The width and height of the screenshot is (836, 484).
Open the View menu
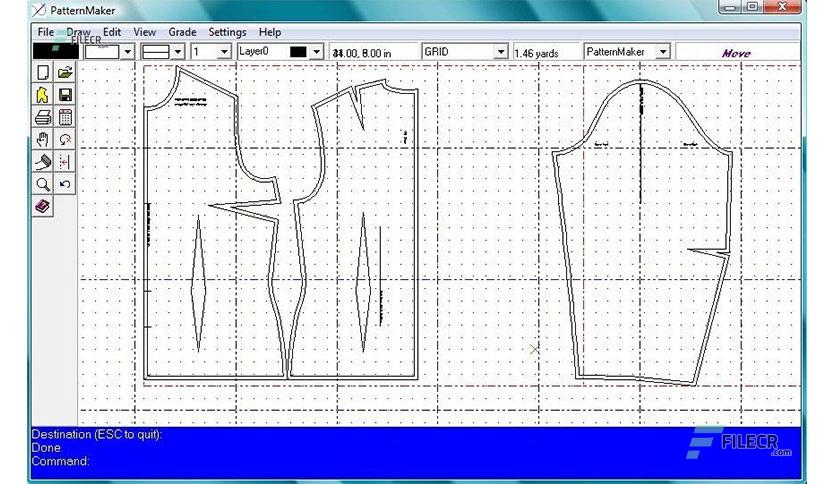(x=144, y=32)
